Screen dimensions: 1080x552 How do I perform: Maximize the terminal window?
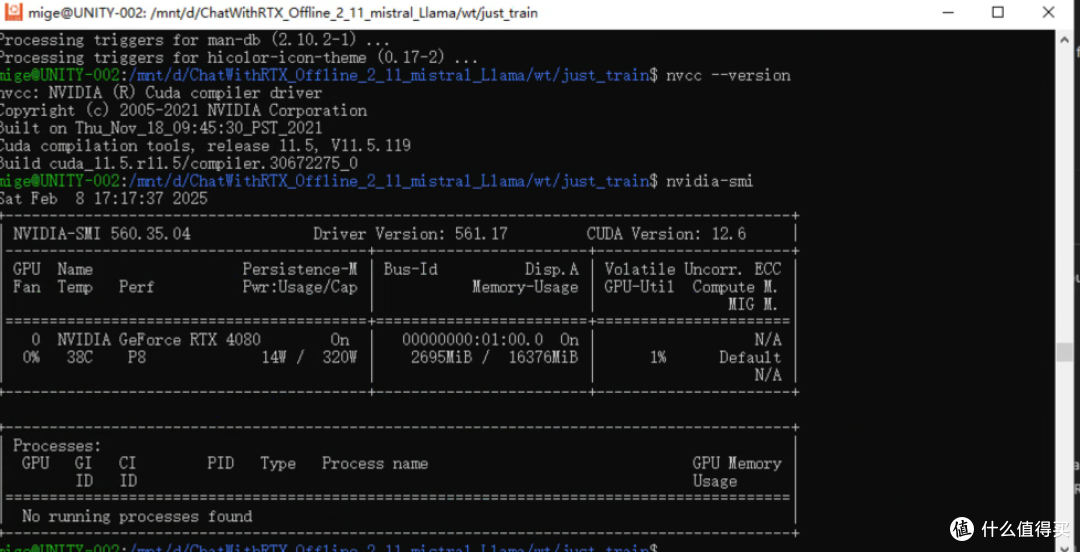tap(997, 12)
